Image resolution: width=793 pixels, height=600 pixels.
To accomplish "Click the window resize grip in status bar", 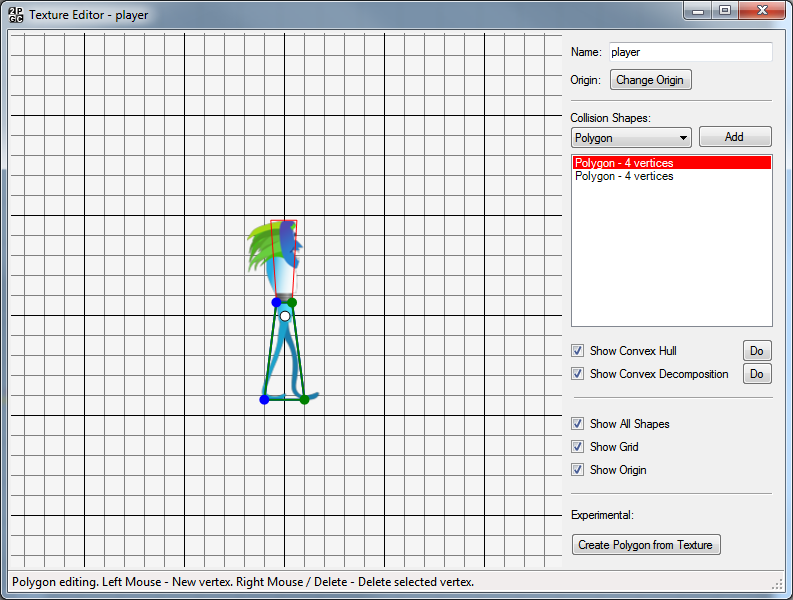I will (777, 584).
